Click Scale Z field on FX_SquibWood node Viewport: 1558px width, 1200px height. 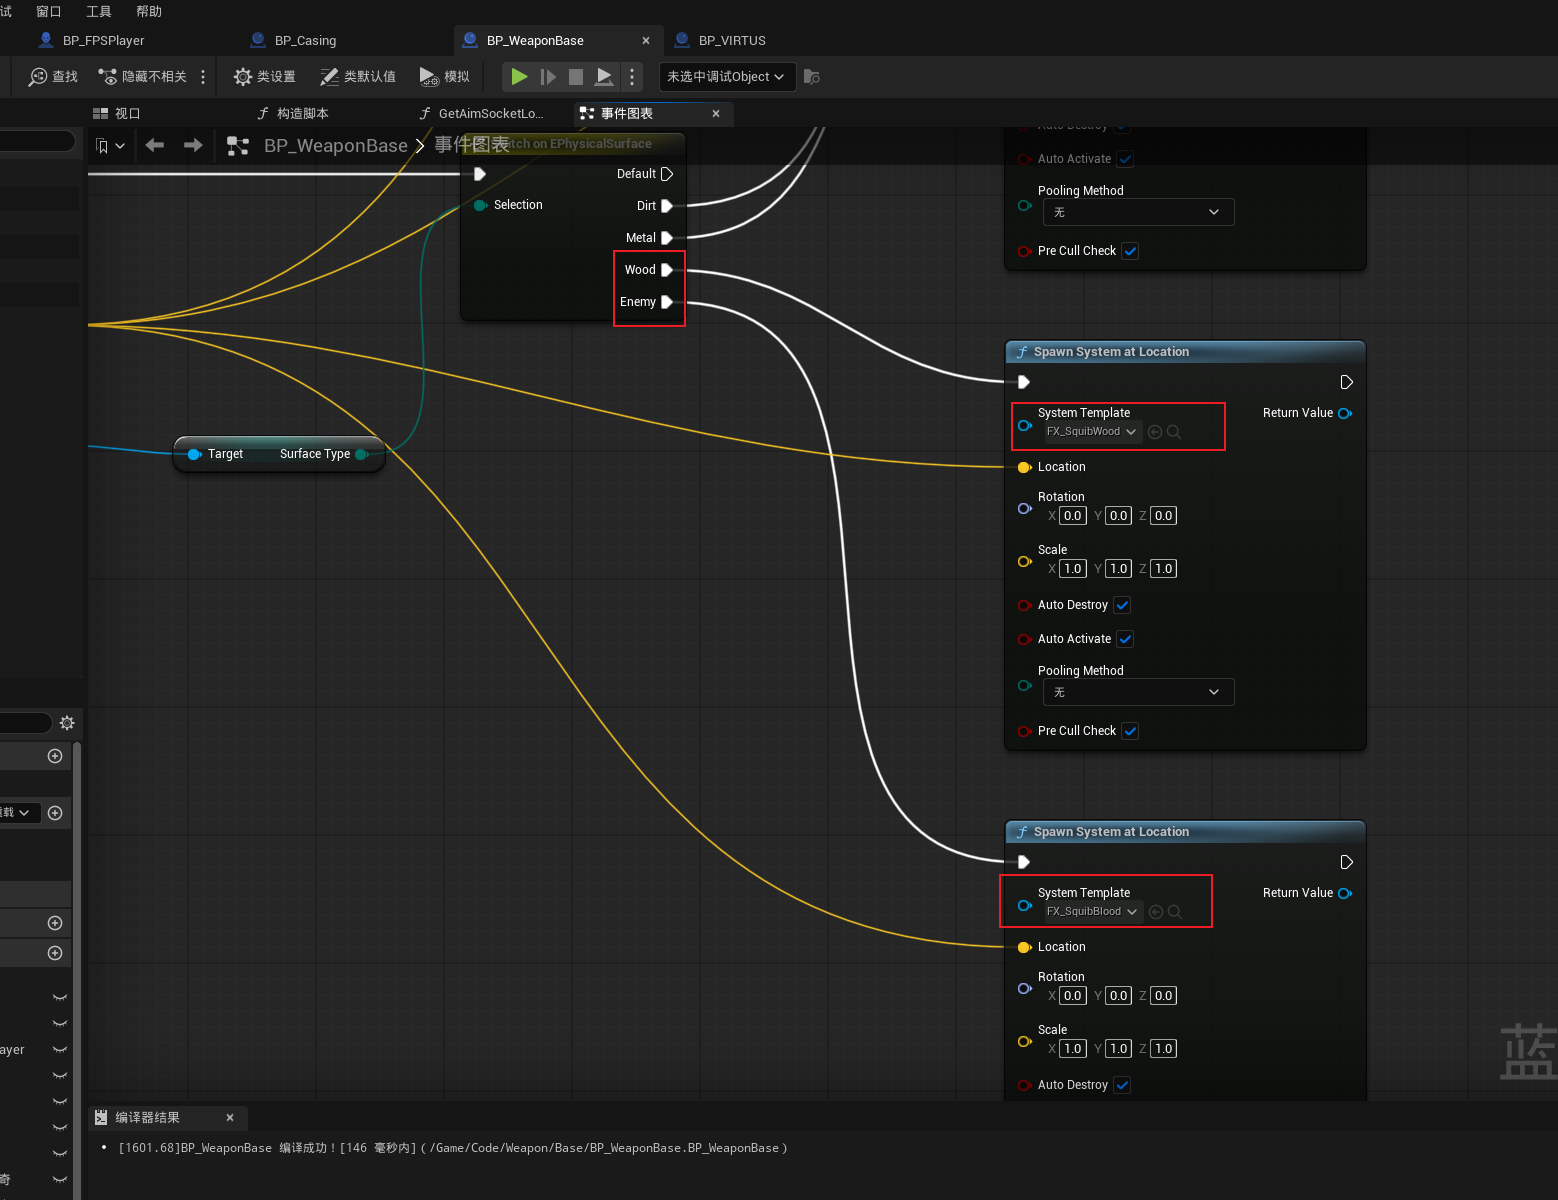click(1164, 569)
